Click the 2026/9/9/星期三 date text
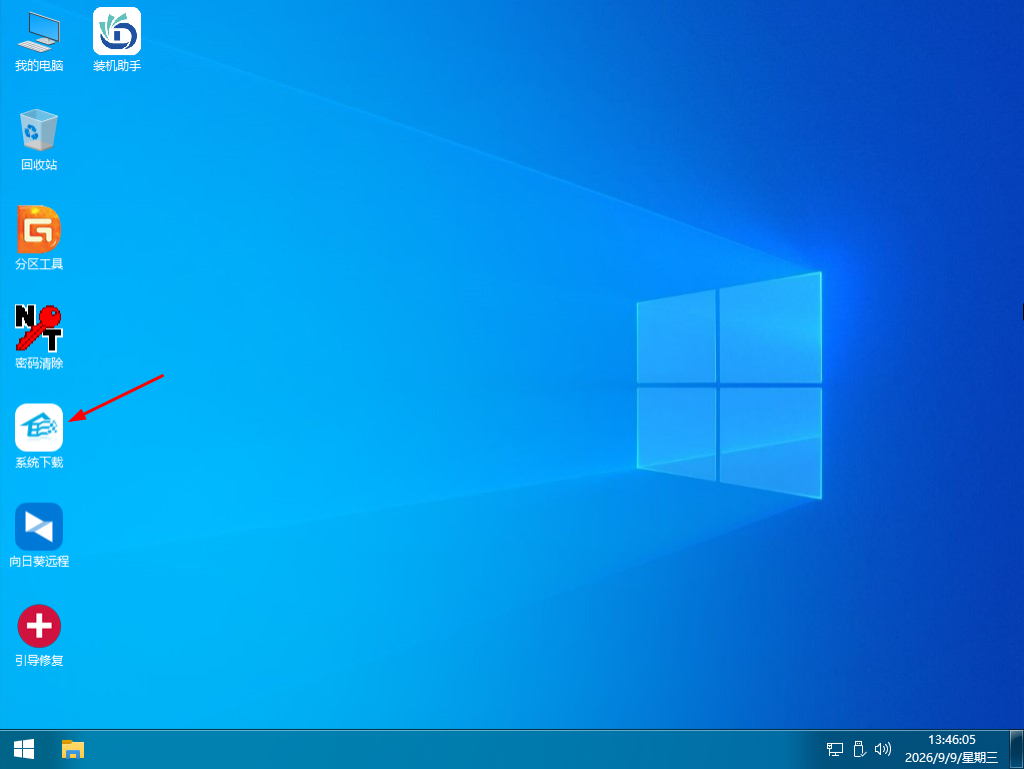This screenshot has width=1024, height=769. (952, 757)
